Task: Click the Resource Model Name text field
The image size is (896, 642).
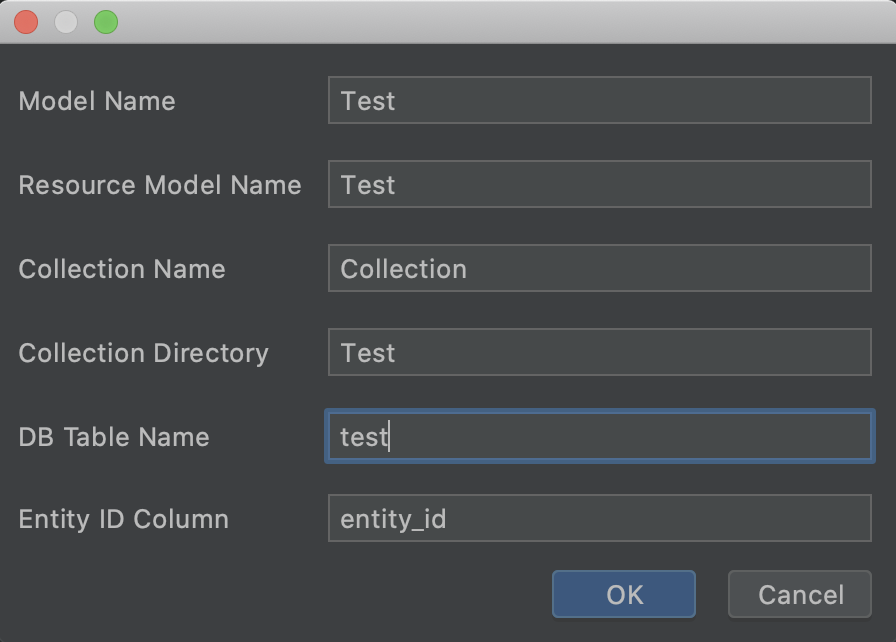Action: (x=599, y=185)
